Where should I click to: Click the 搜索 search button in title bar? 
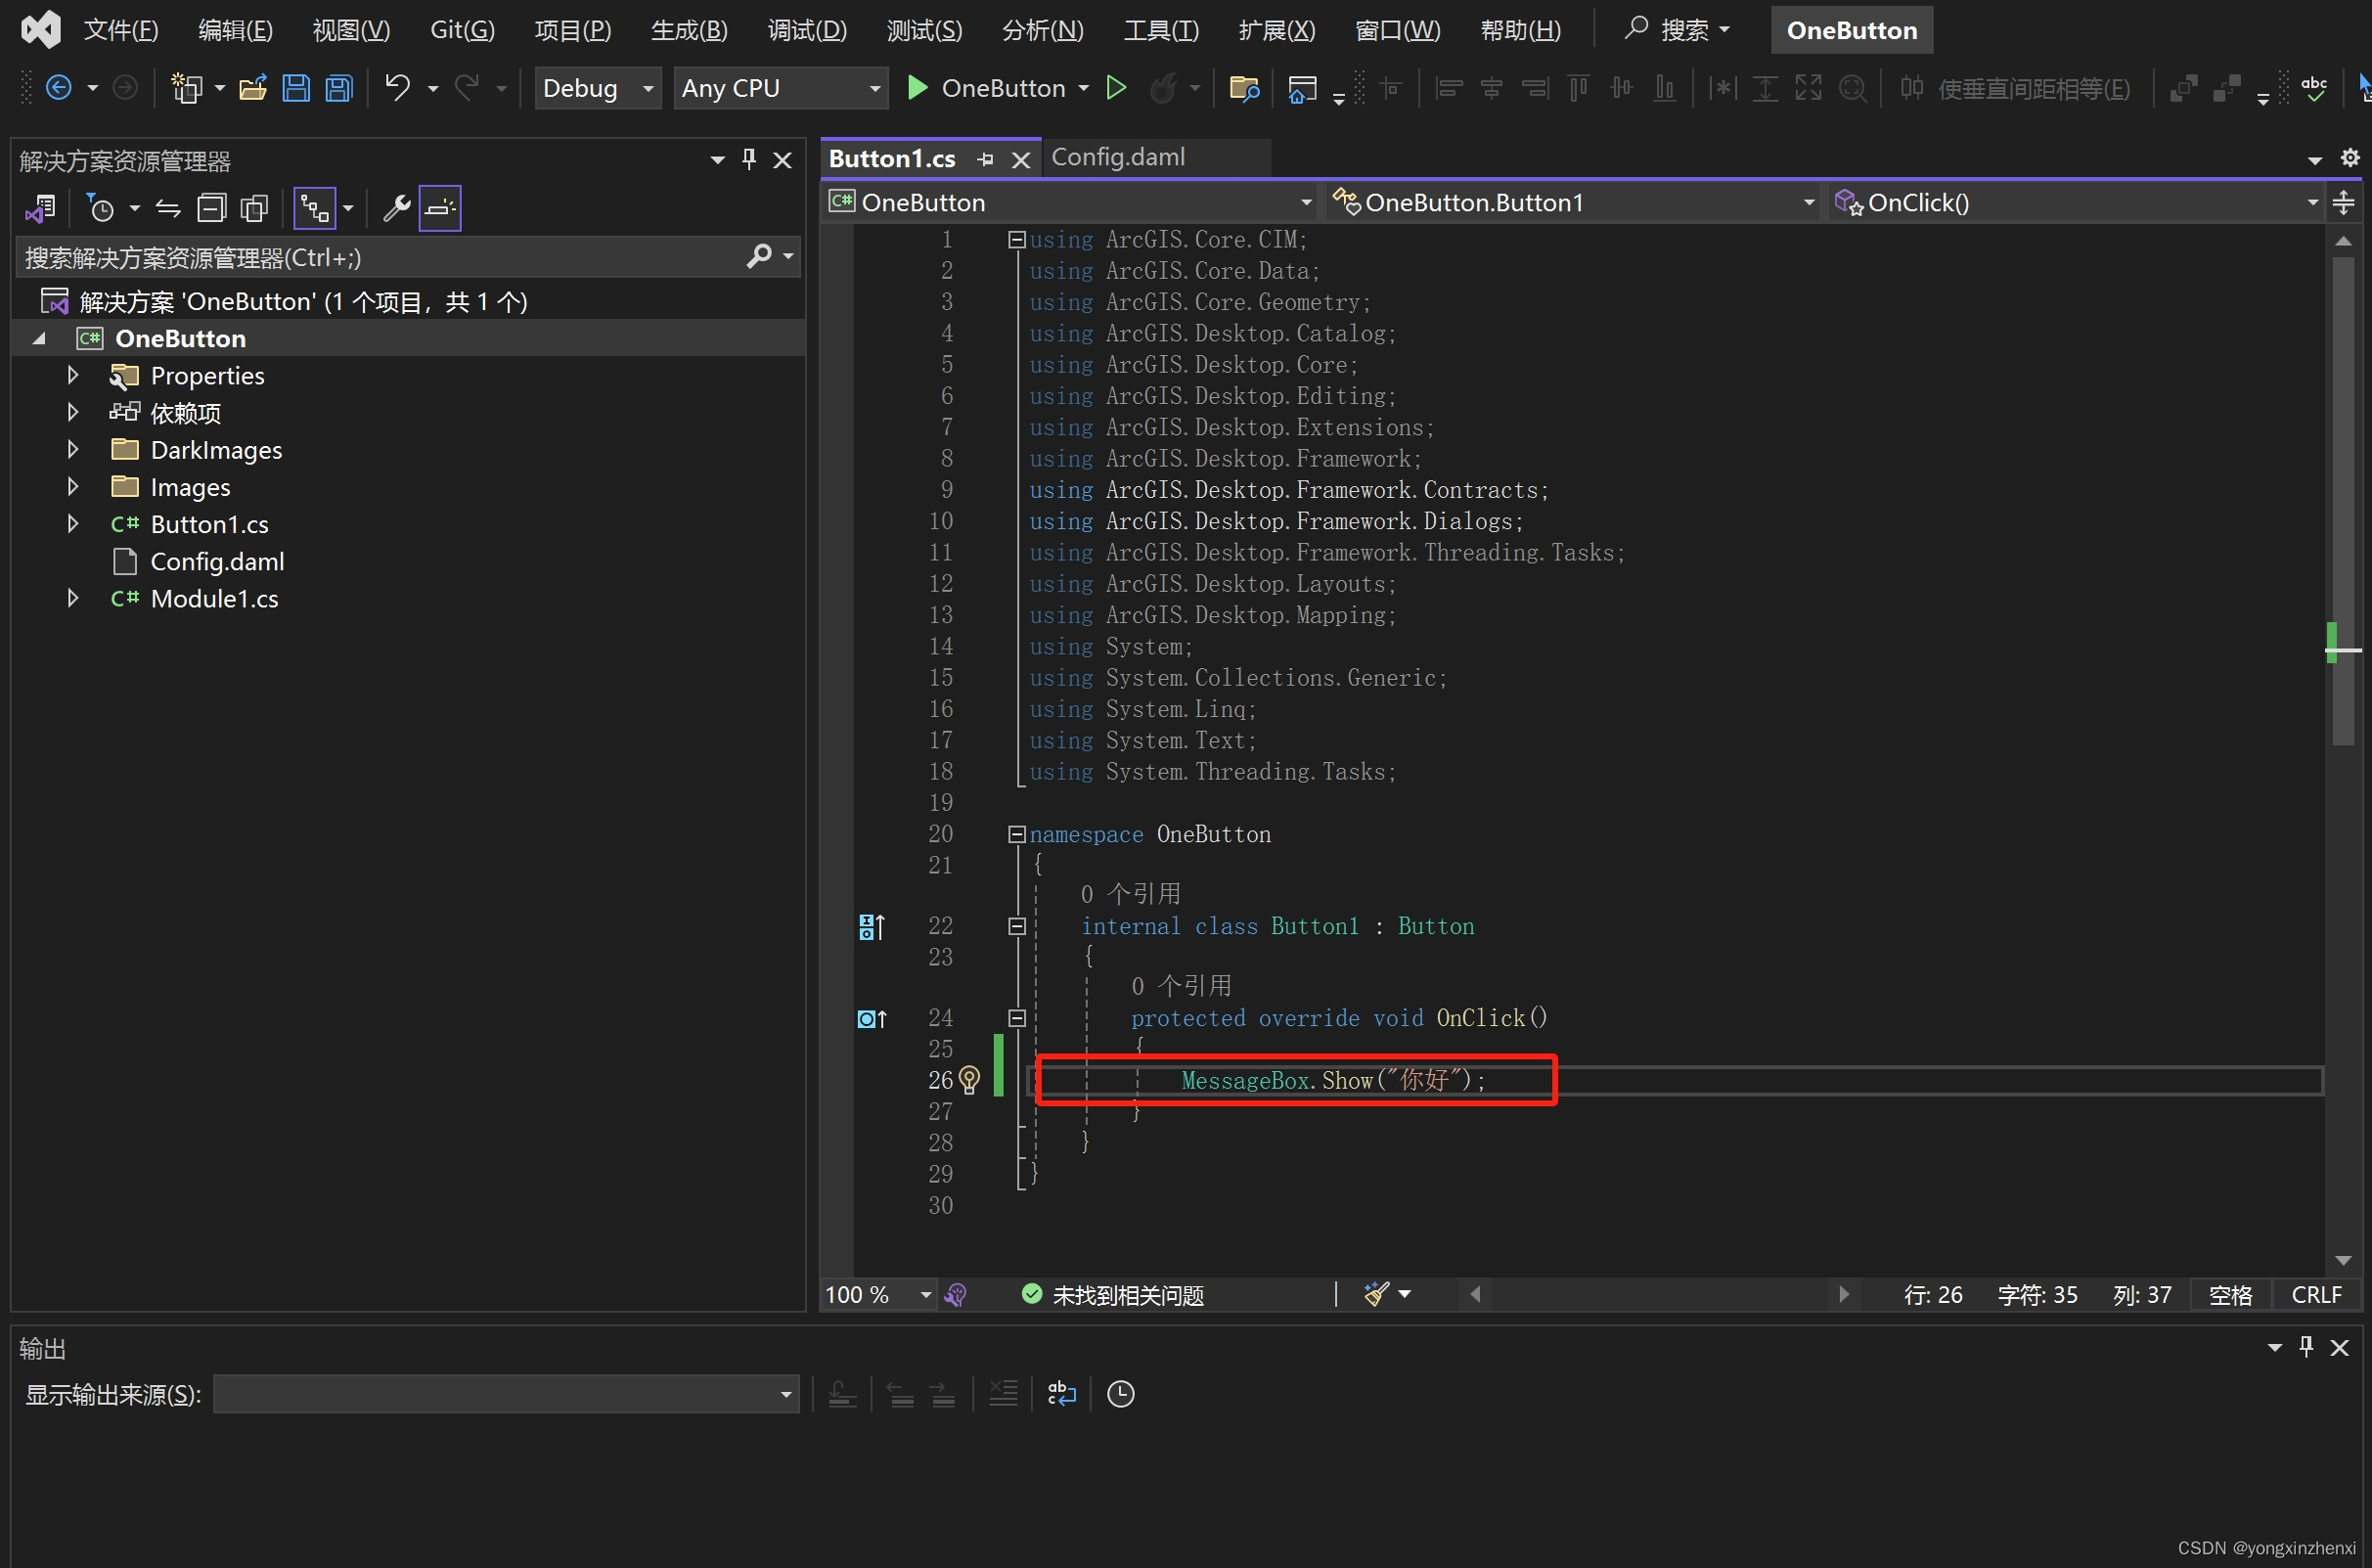(1678, 30)
